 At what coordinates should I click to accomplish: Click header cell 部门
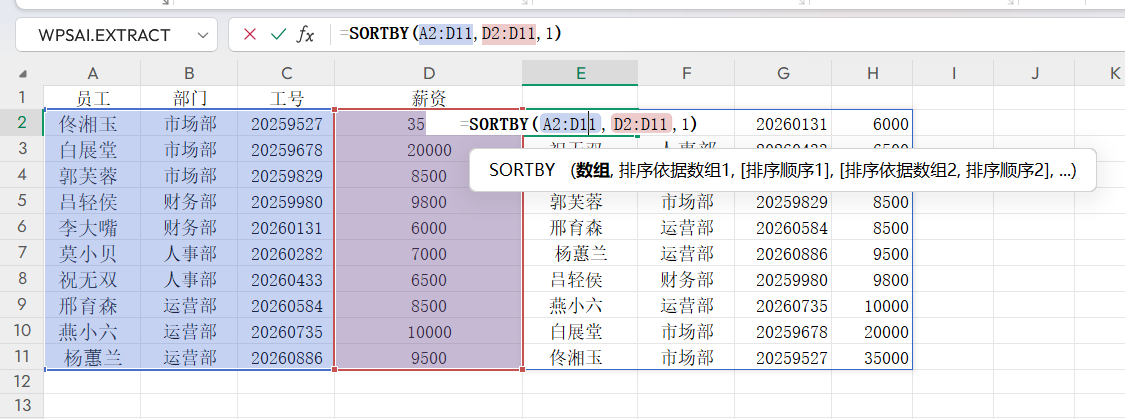click(189, 98)
